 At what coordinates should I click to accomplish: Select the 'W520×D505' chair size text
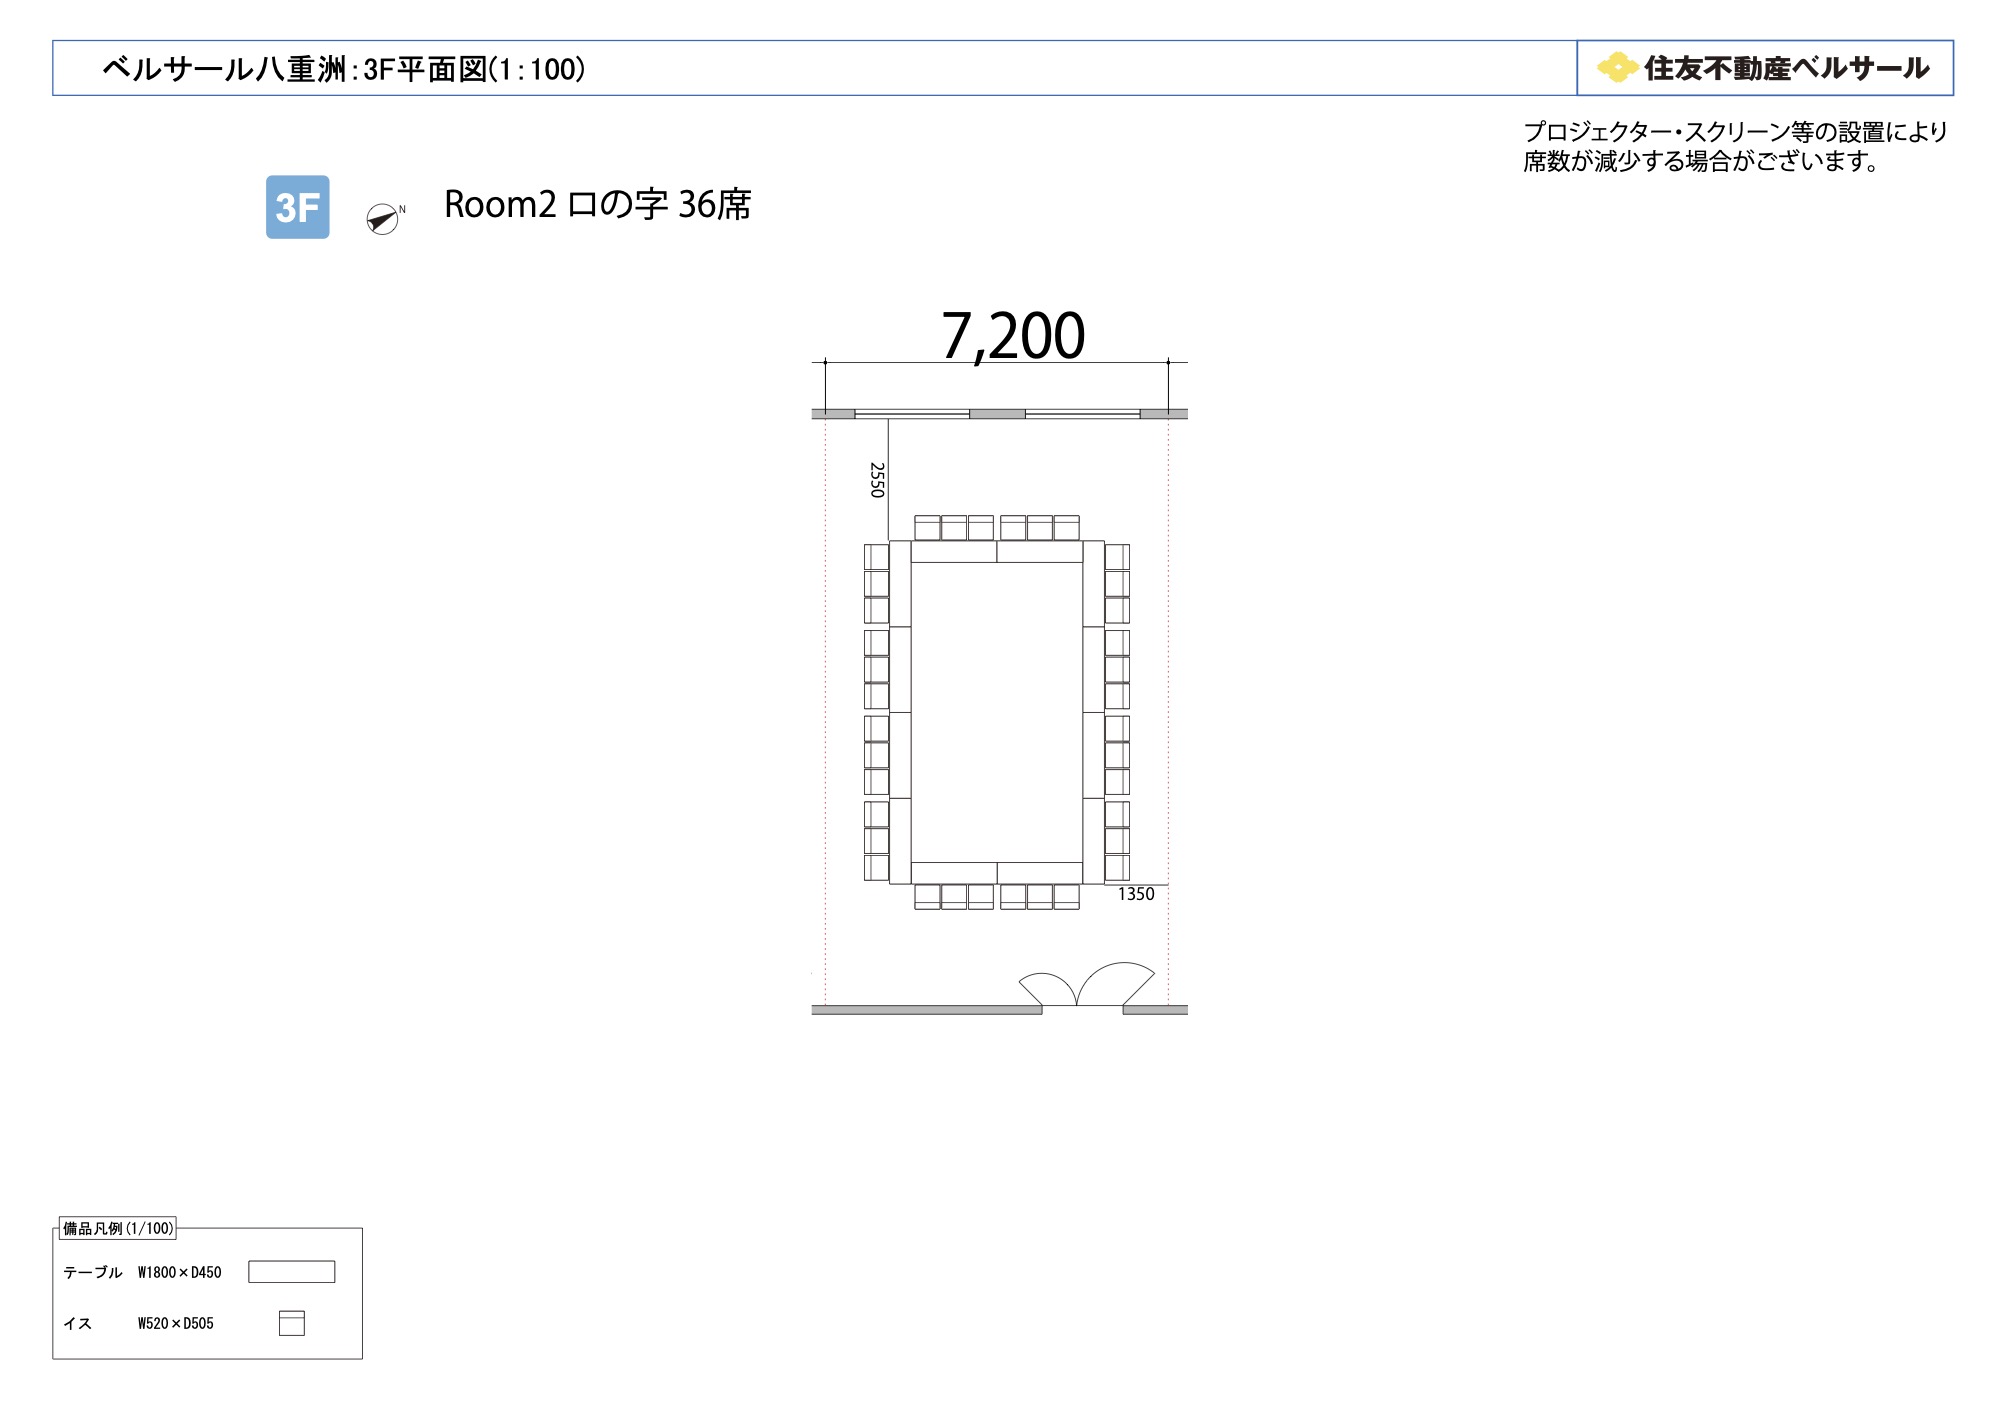tap(176, 1323)
